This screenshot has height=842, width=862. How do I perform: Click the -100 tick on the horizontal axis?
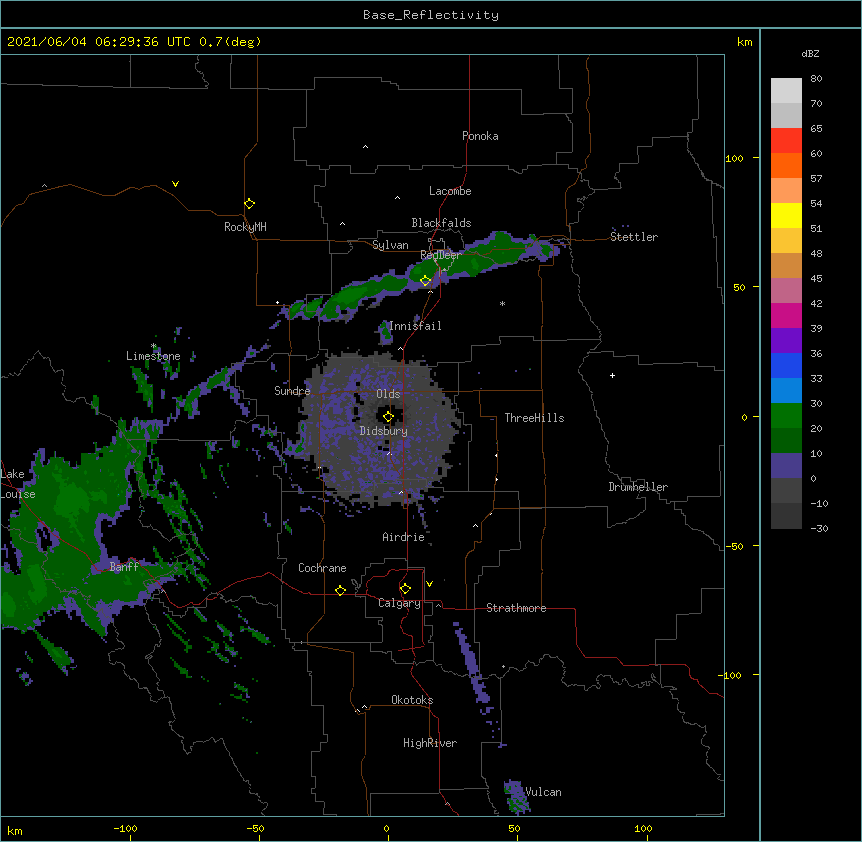pos(125,828)
